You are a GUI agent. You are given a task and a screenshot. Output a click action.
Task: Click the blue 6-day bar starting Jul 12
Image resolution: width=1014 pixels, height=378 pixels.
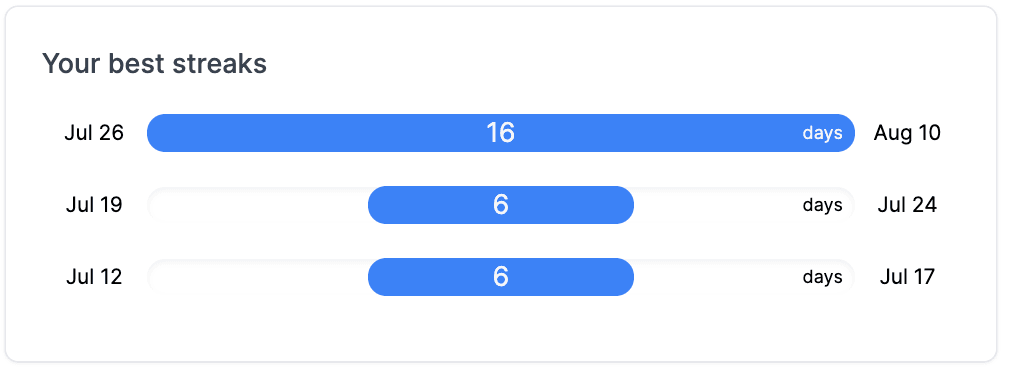[x=501, y=277]
